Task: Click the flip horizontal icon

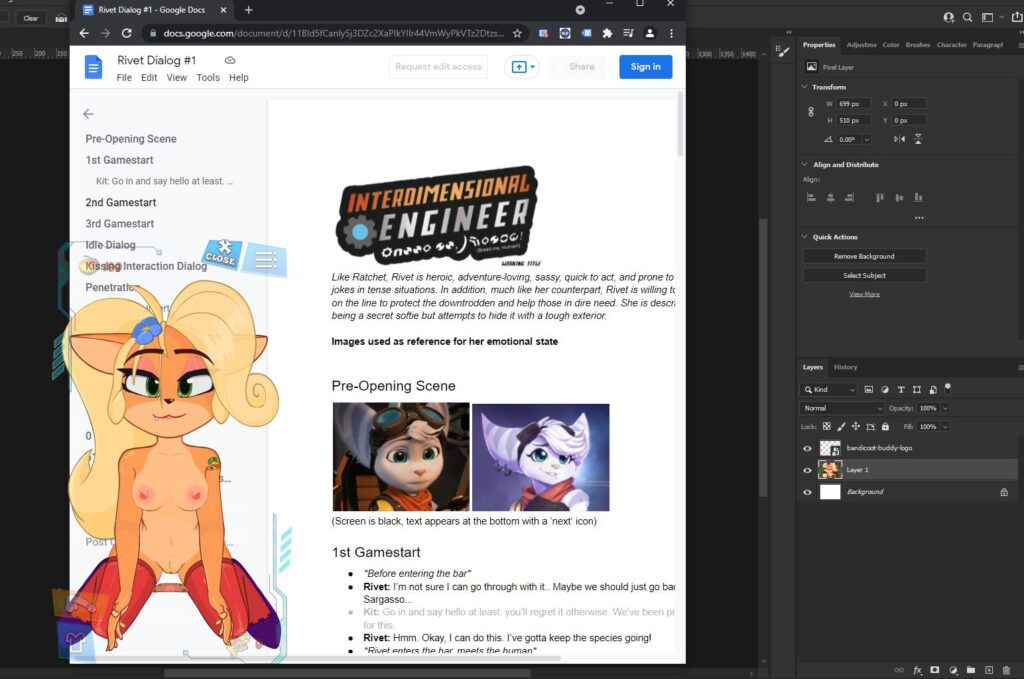Action: (899, 139)
